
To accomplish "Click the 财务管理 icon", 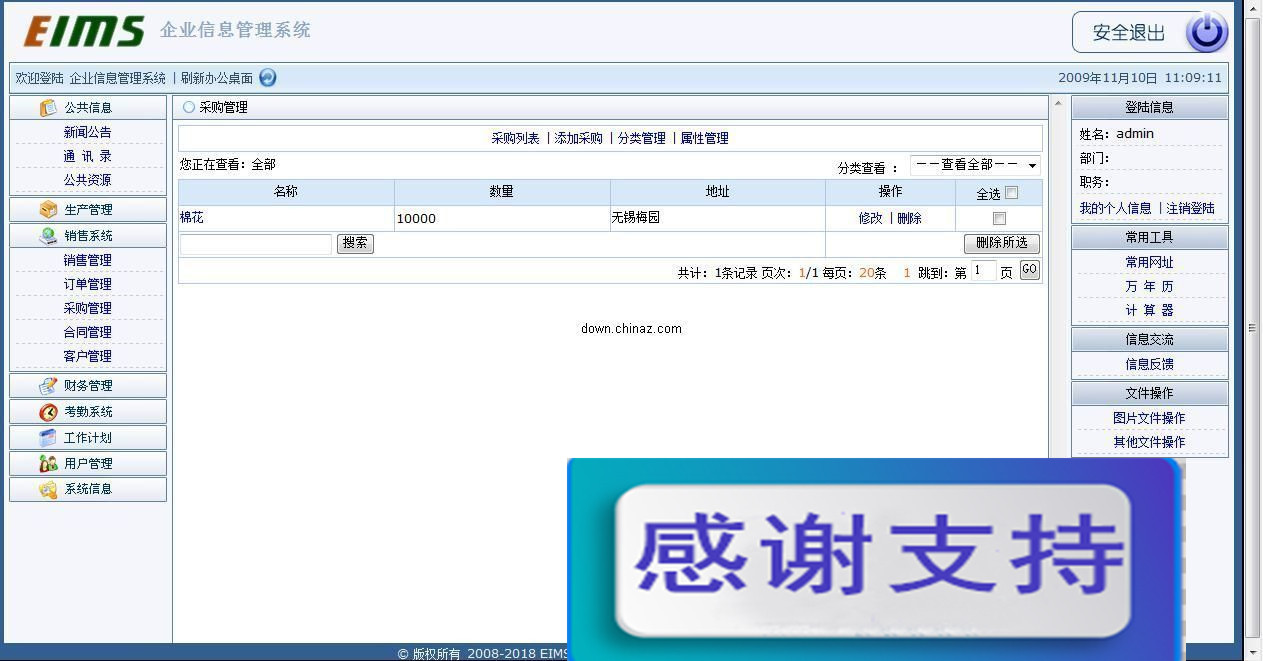I will (x=48, y=385).
